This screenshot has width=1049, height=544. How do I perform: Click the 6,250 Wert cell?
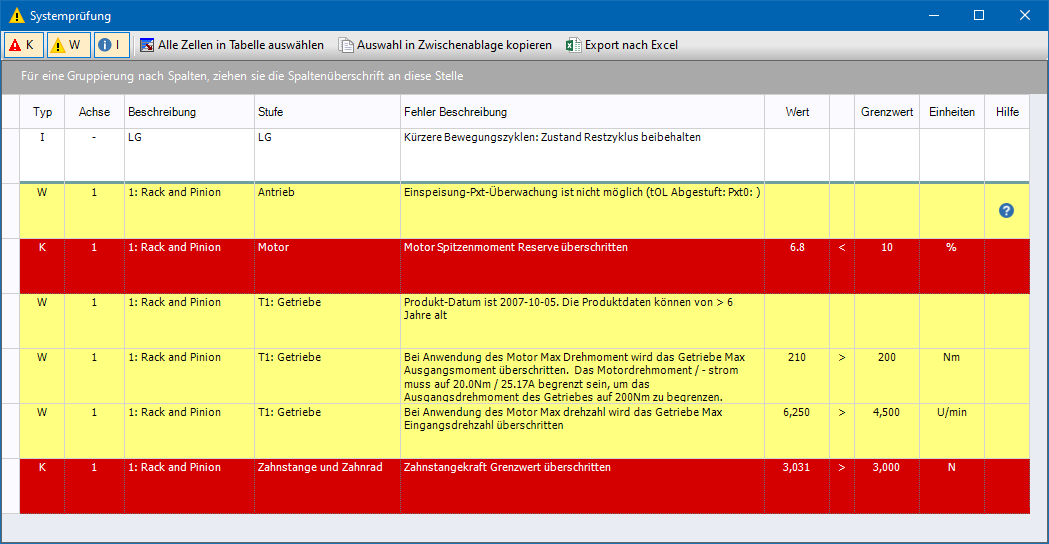pyautogui.click(x=797, y=412)
